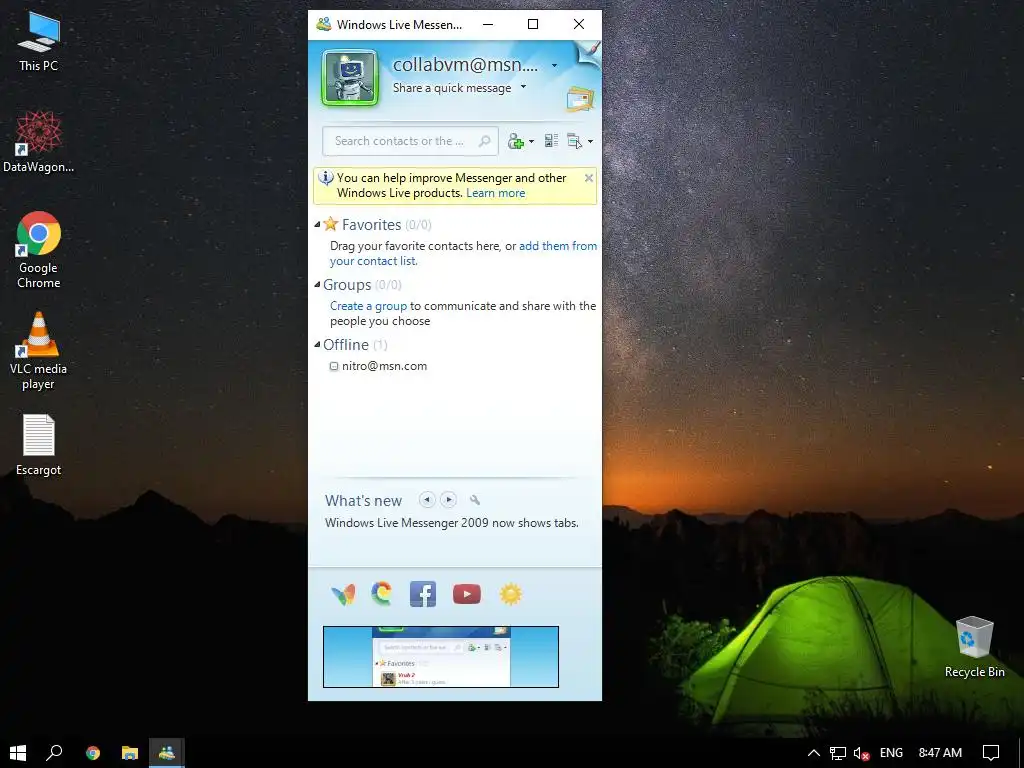Click Messenger taskbar button
1024x768 pixels.
pyautogui.click(x=167, y=752)
